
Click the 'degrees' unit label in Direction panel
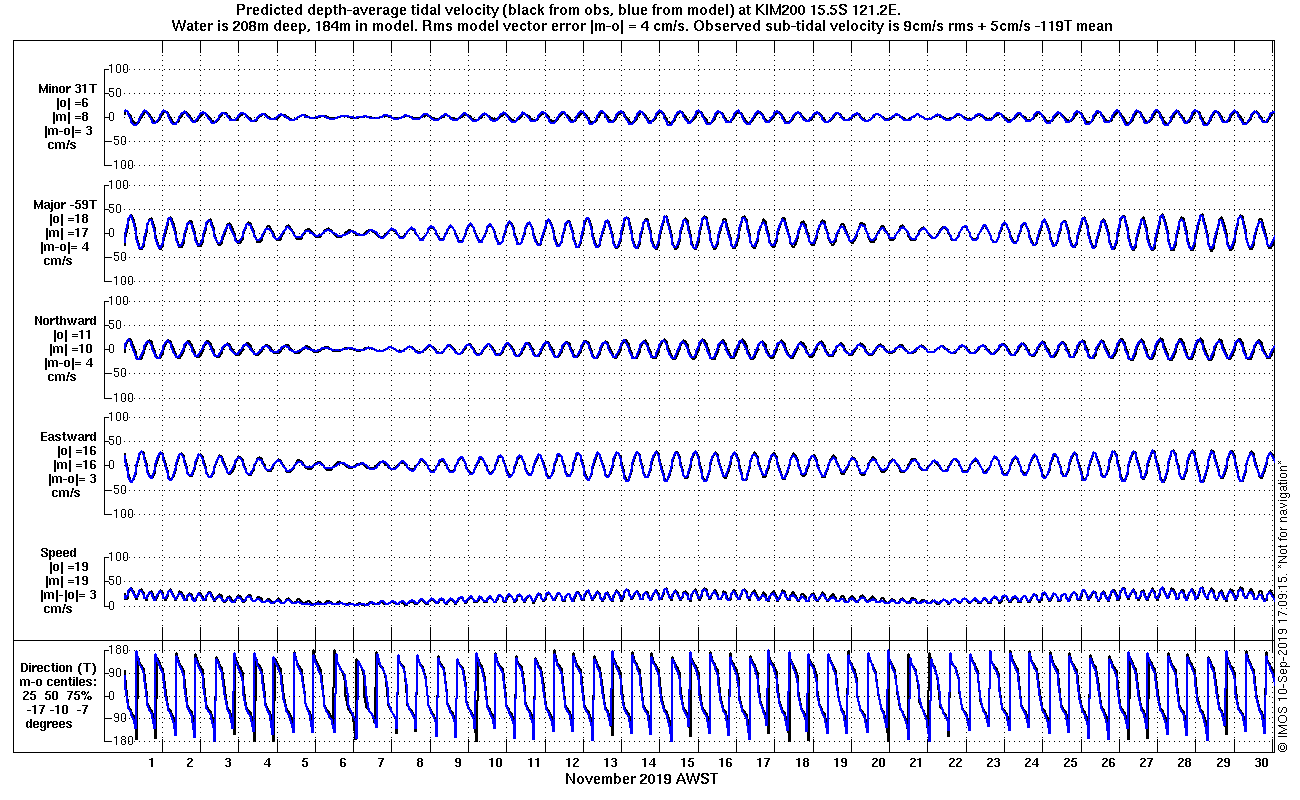(x=49, y=723)
